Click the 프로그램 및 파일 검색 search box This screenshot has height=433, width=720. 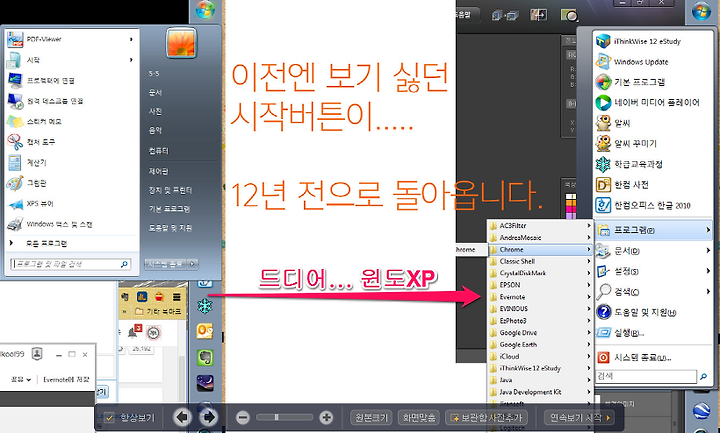pos(70,264)
